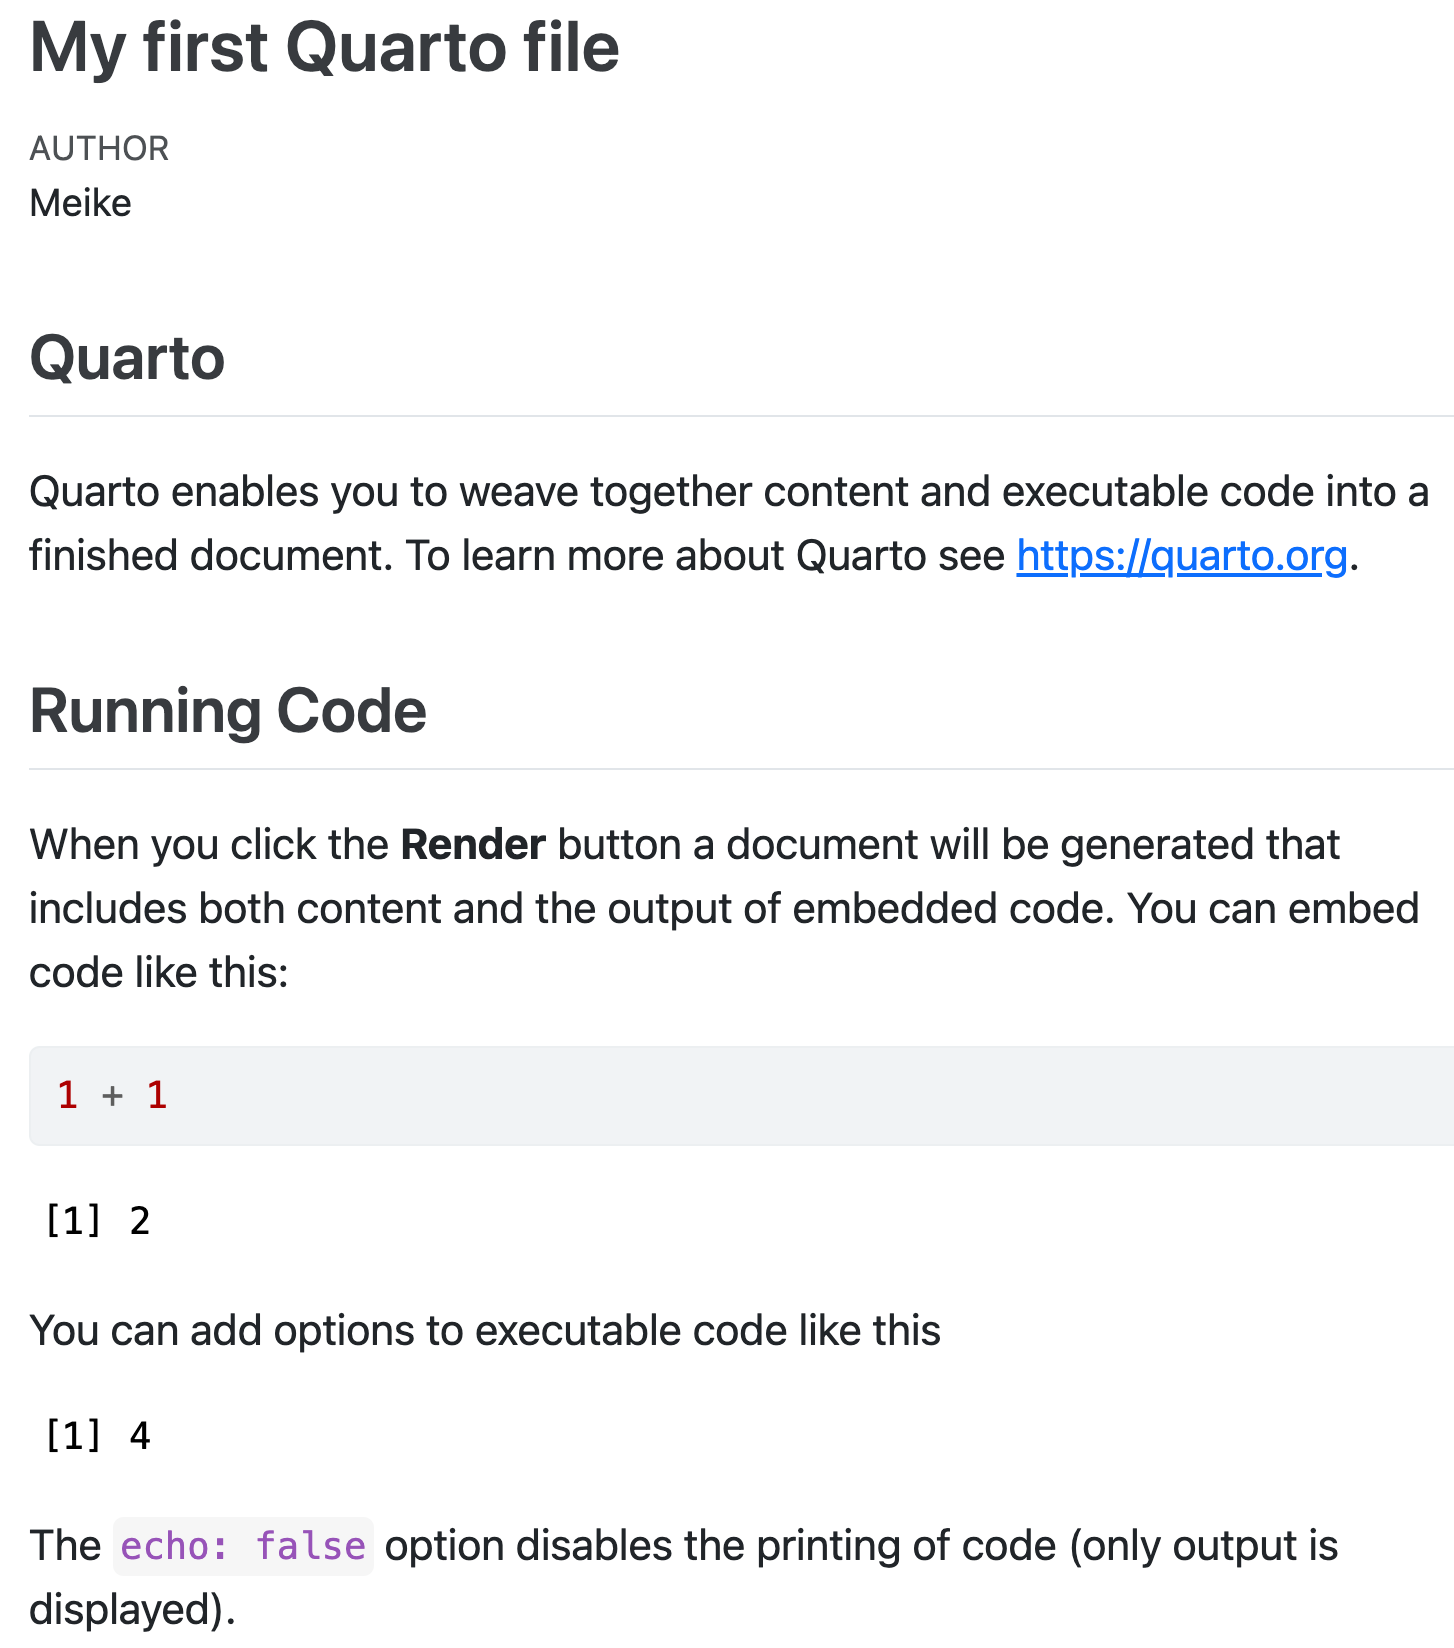Screen dimensions: 1454x1648
Task: Click the bold word Render
Action: pyautogui.click(x=473, y=845)
